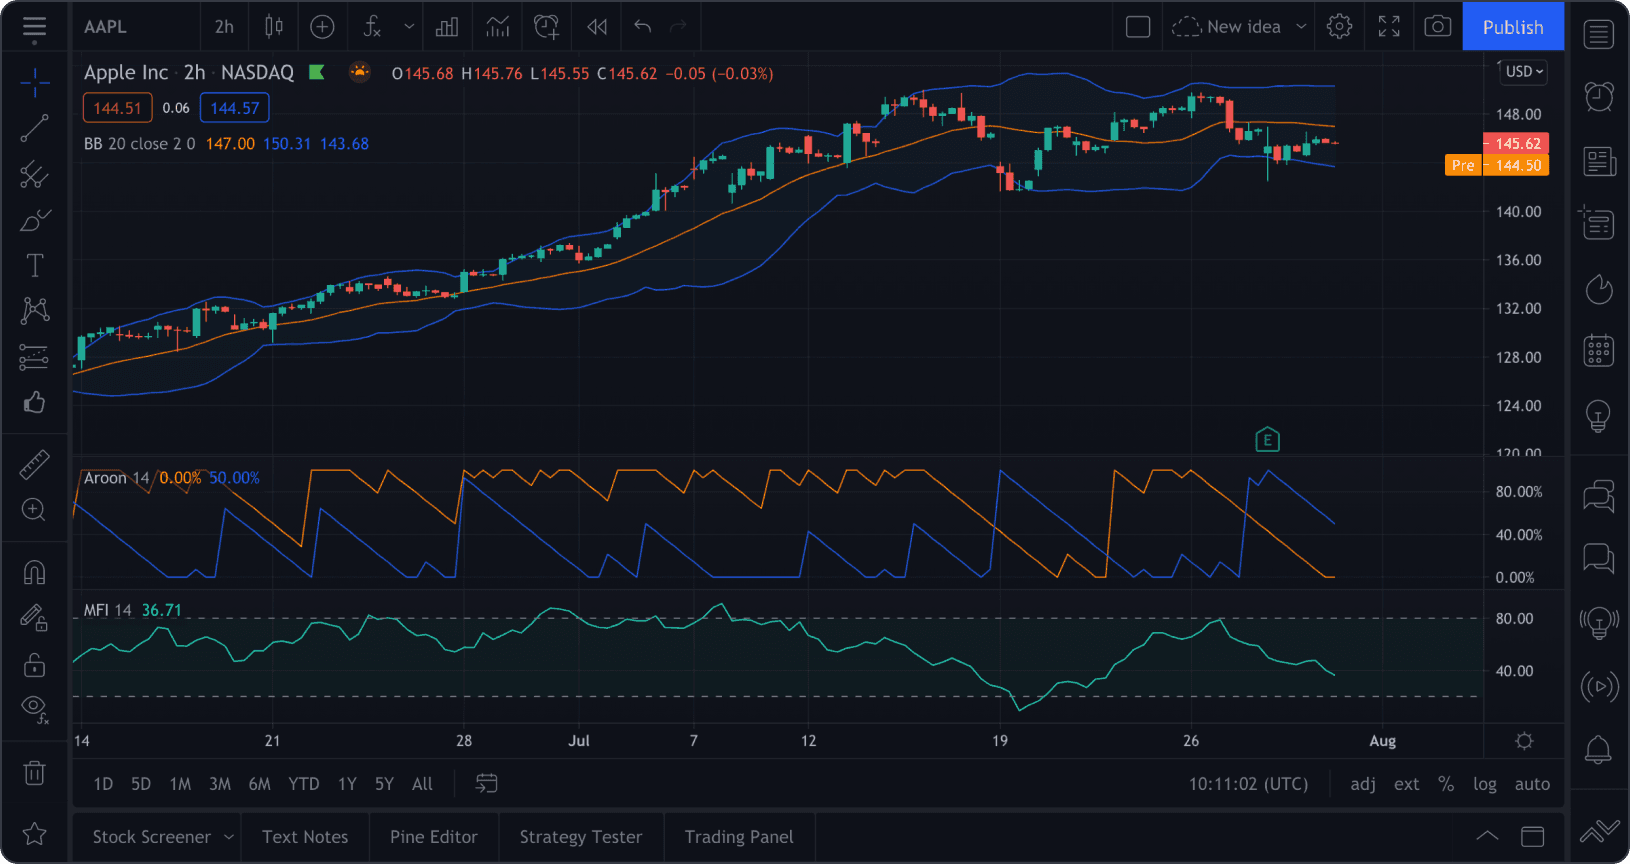Click the candlestick chart style icon

click(273, 27)
